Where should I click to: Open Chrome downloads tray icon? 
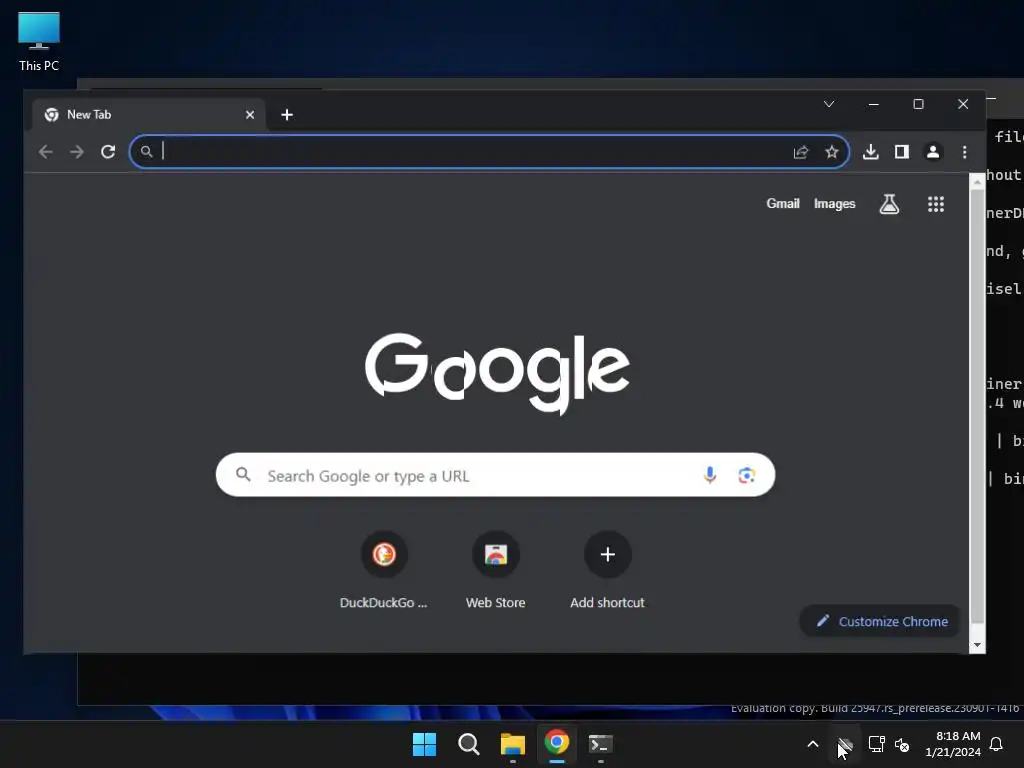point(871,152)
